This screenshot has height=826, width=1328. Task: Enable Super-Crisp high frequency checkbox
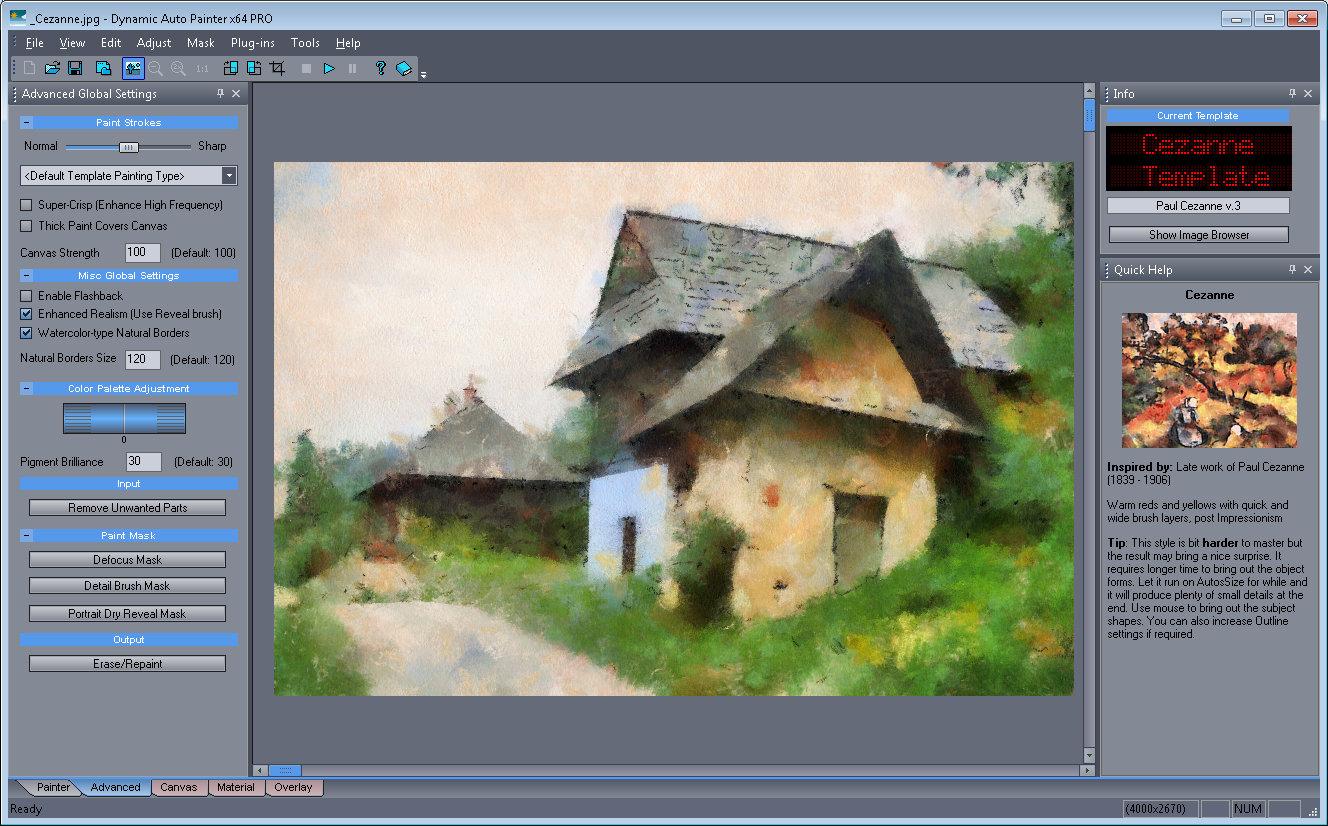click(x=26, y=205)
